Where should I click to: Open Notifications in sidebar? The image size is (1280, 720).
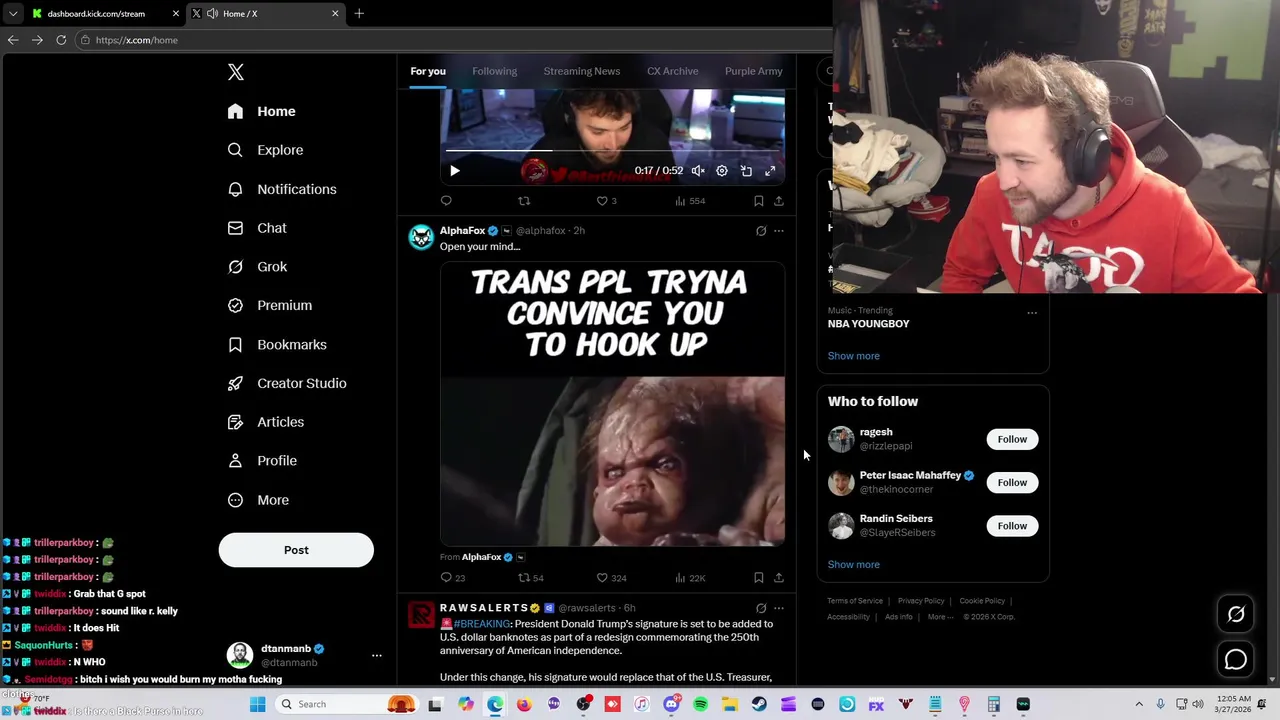(x=282, y=189)
